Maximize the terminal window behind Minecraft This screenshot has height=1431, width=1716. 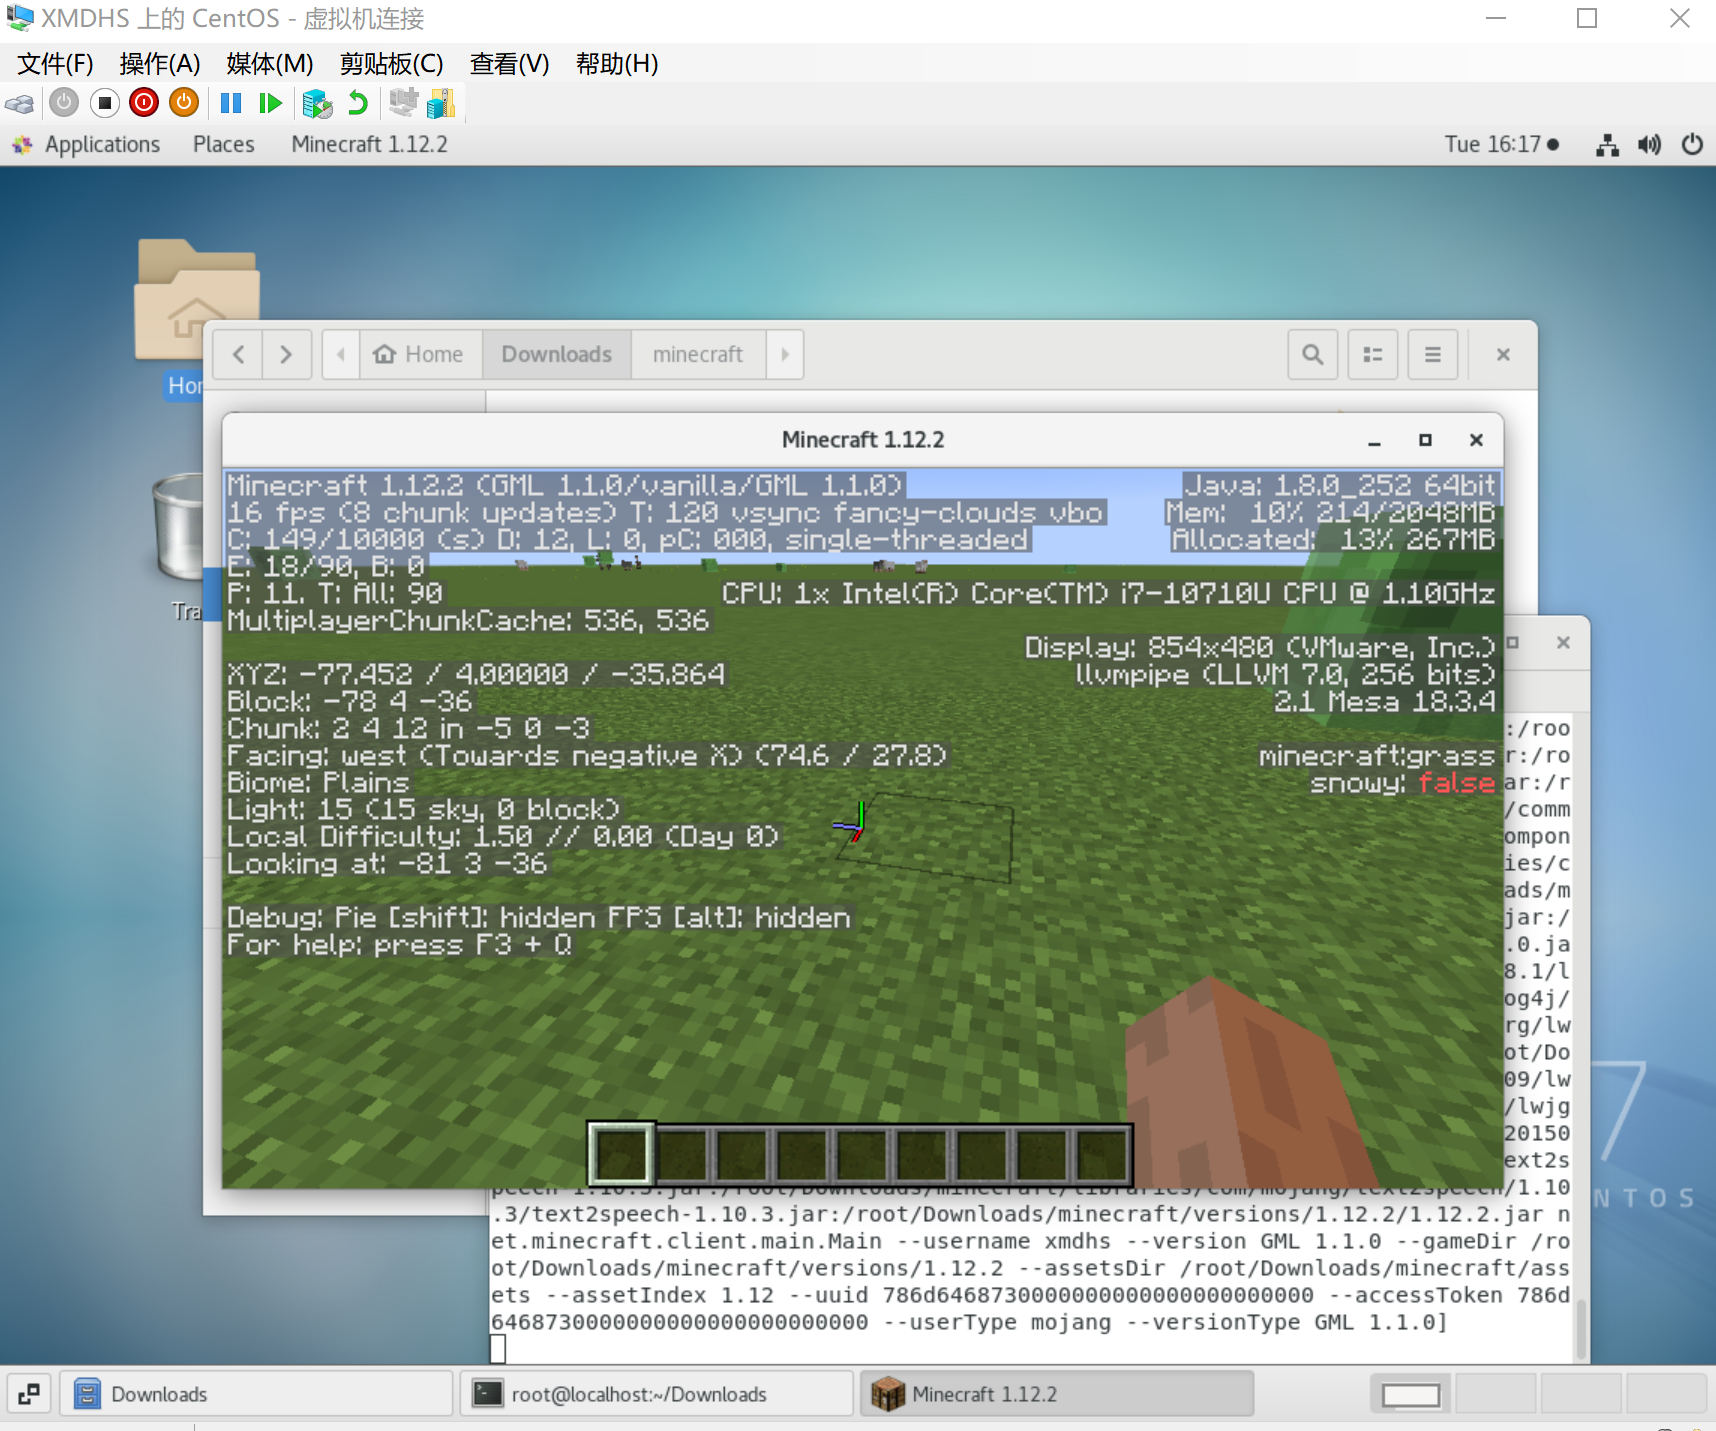coord(1513,643)
